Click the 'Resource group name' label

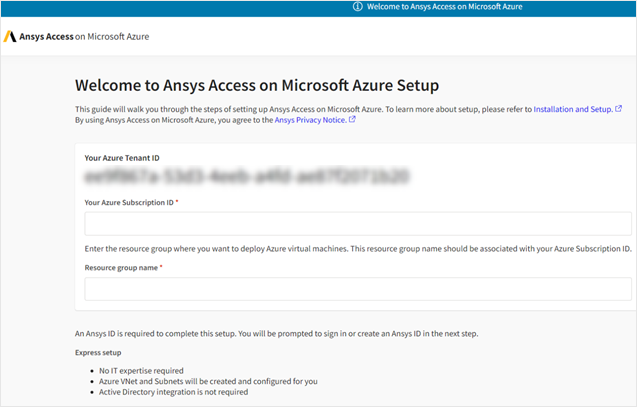122,268
